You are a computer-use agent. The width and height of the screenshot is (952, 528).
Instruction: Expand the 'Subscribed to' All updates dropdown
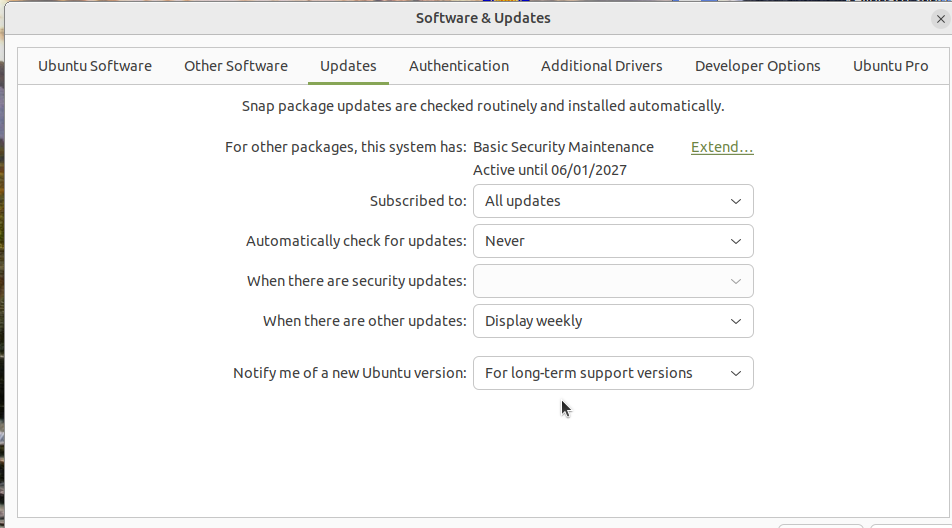pos(613,201)
